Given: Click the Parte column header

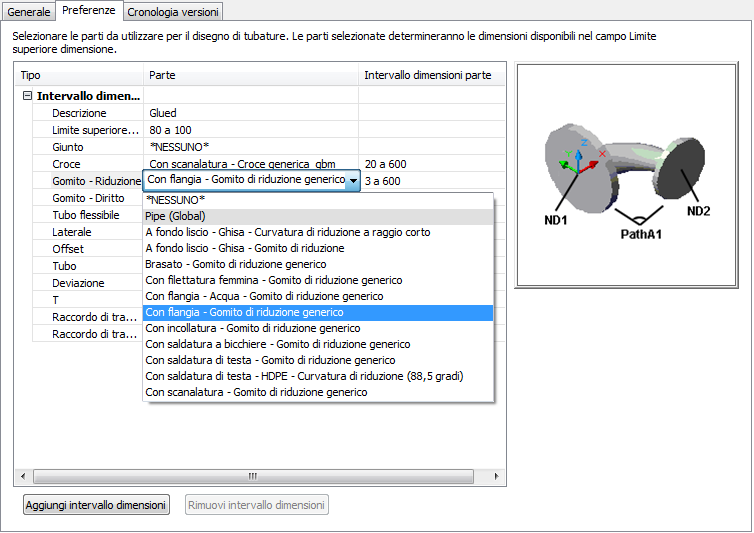Looking at the screenshot, I should pyautogui.click(x=251, y=75).
